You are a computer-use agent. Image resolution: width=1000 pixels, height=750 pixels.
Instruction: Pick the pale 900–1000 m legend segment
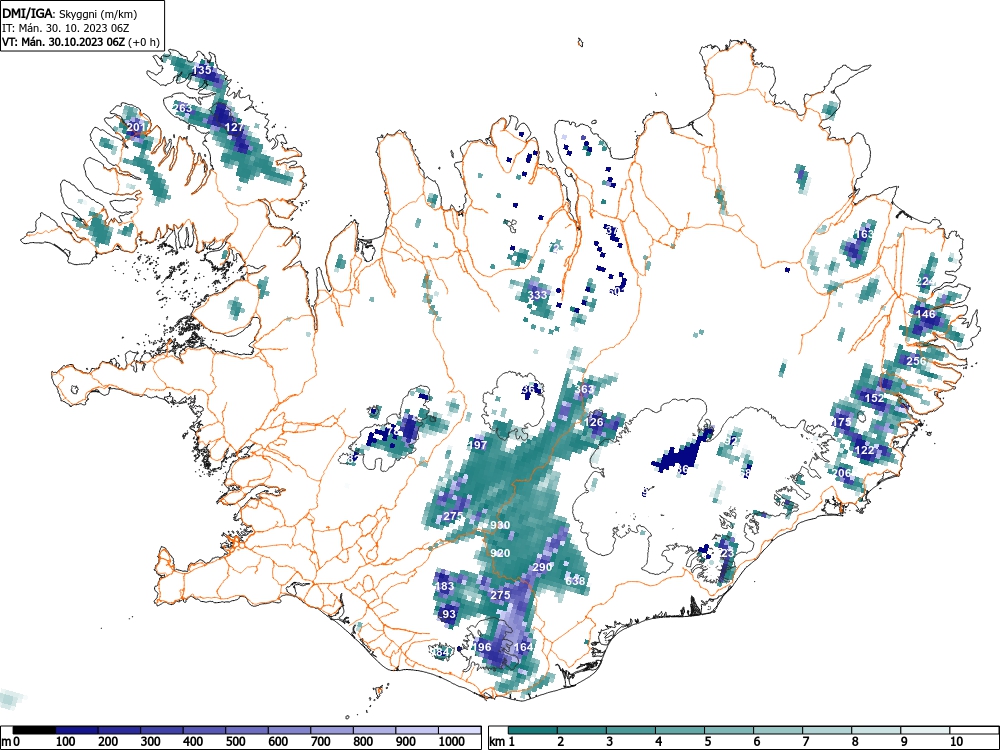[x=417, y=730]
